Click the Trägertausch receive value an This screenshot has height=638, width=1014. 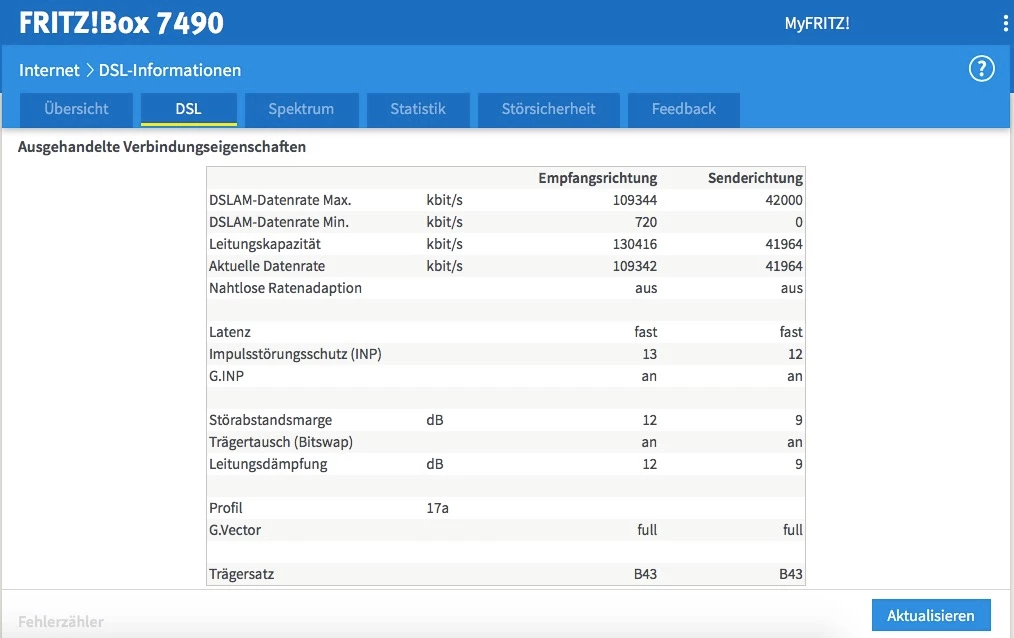click(x=649, y=442)
